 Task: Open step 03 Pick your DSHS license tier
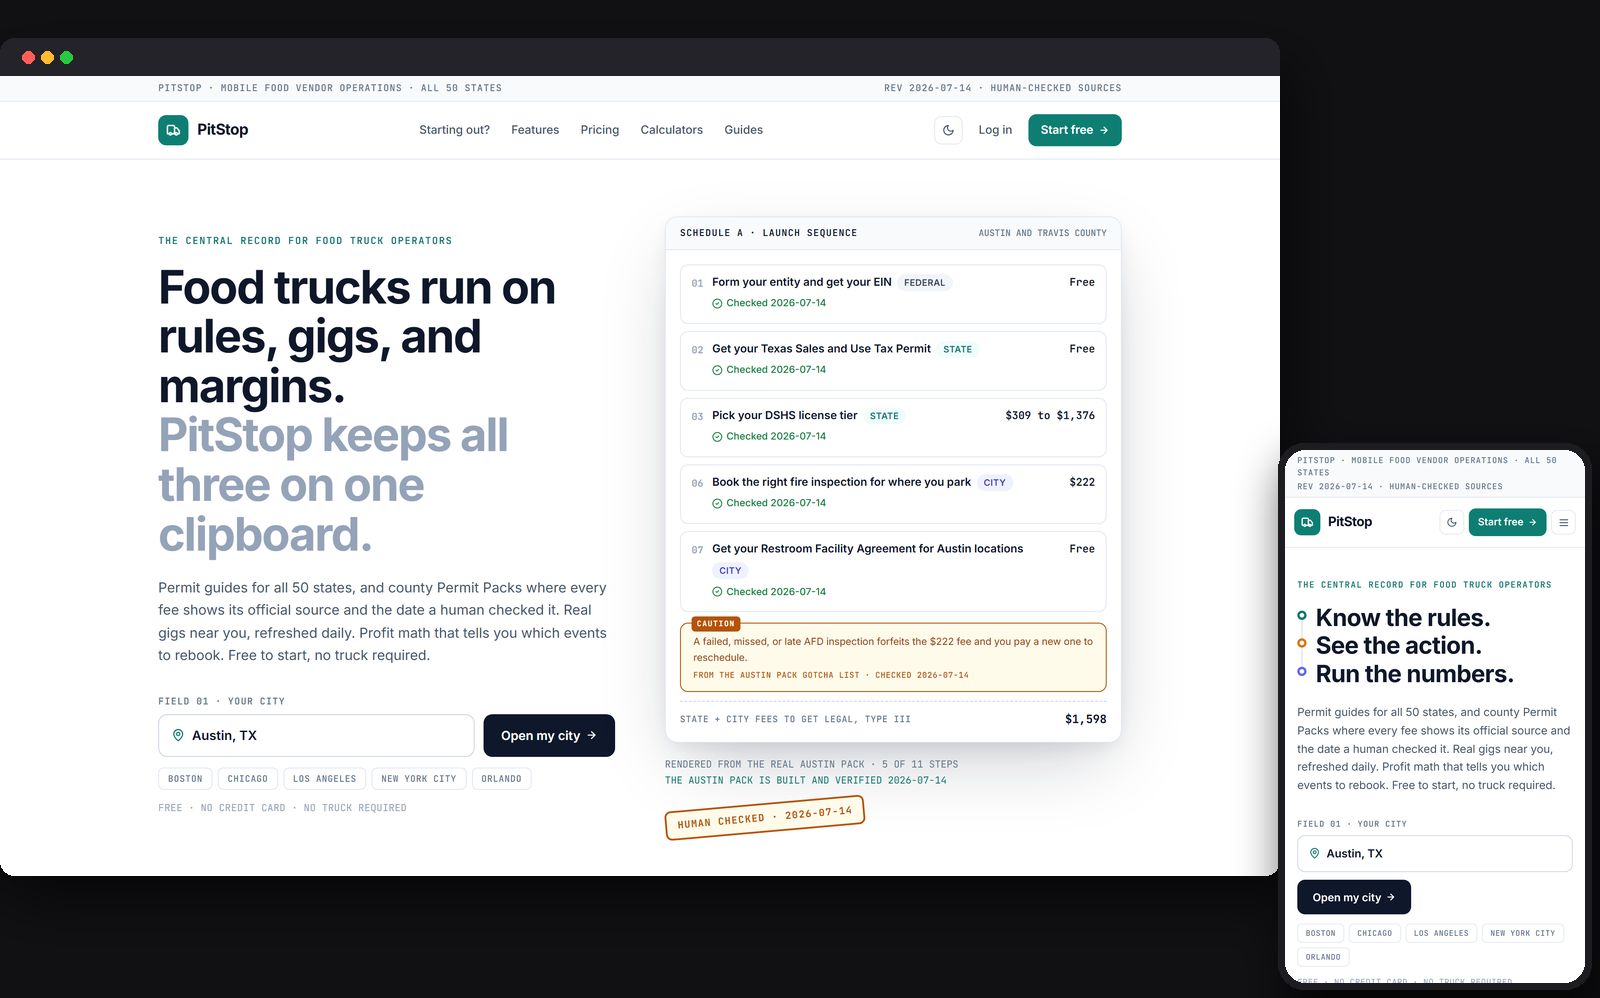(893, 427)
